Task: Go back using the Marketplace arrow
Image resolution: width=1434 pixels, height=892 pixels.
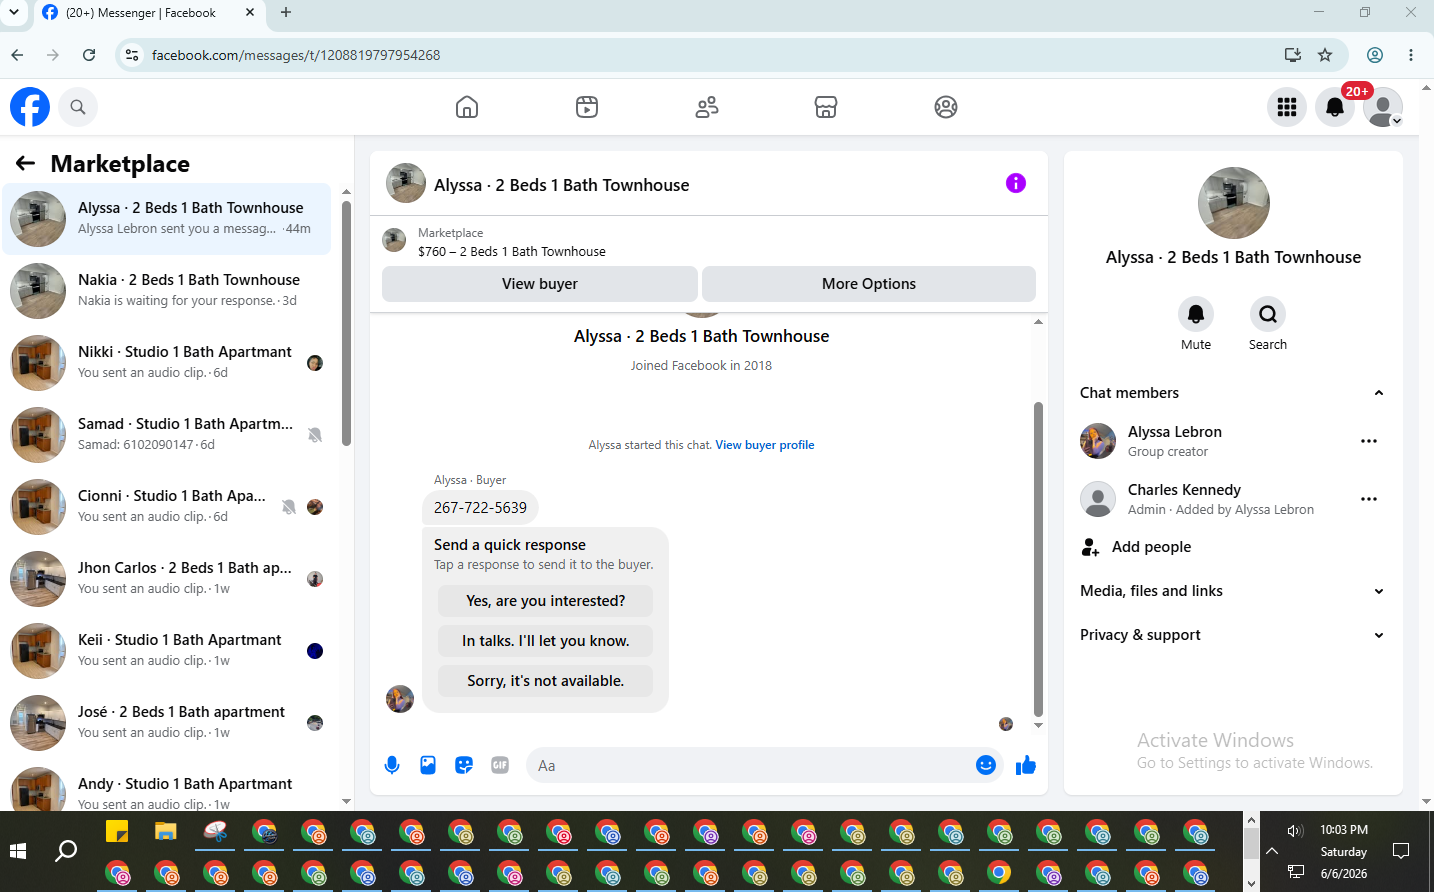Action: coord(26,163)
